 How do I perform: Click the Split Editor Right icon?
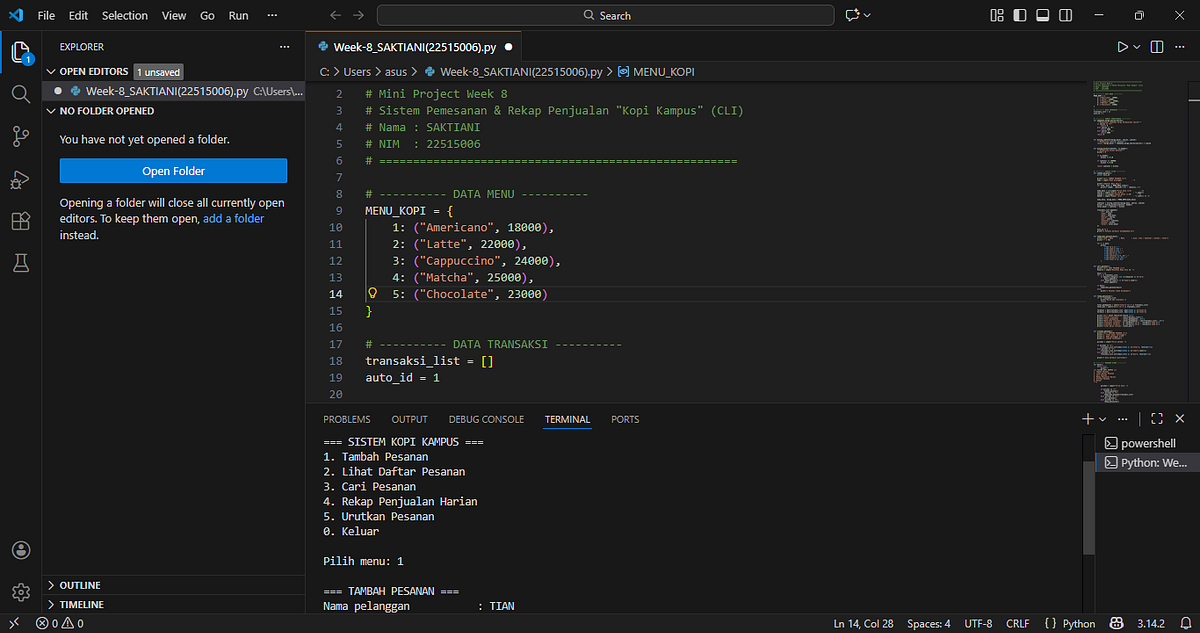(x=1157, y=47)
